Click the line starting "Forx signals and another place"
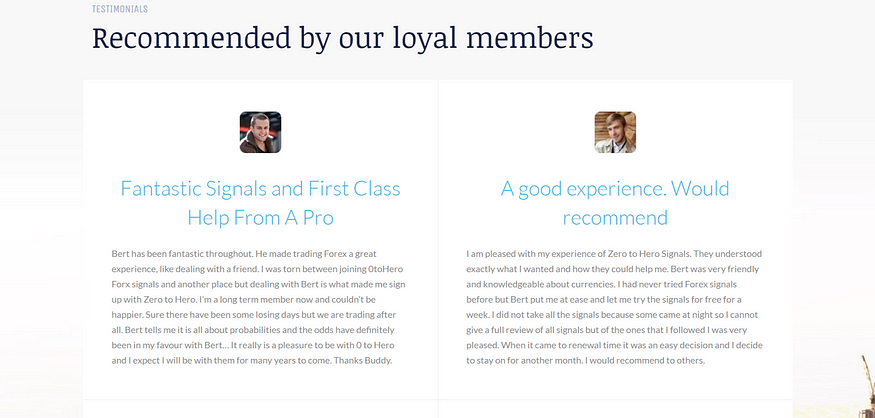This screenshot has width=875, height=418. coord(258,284)
